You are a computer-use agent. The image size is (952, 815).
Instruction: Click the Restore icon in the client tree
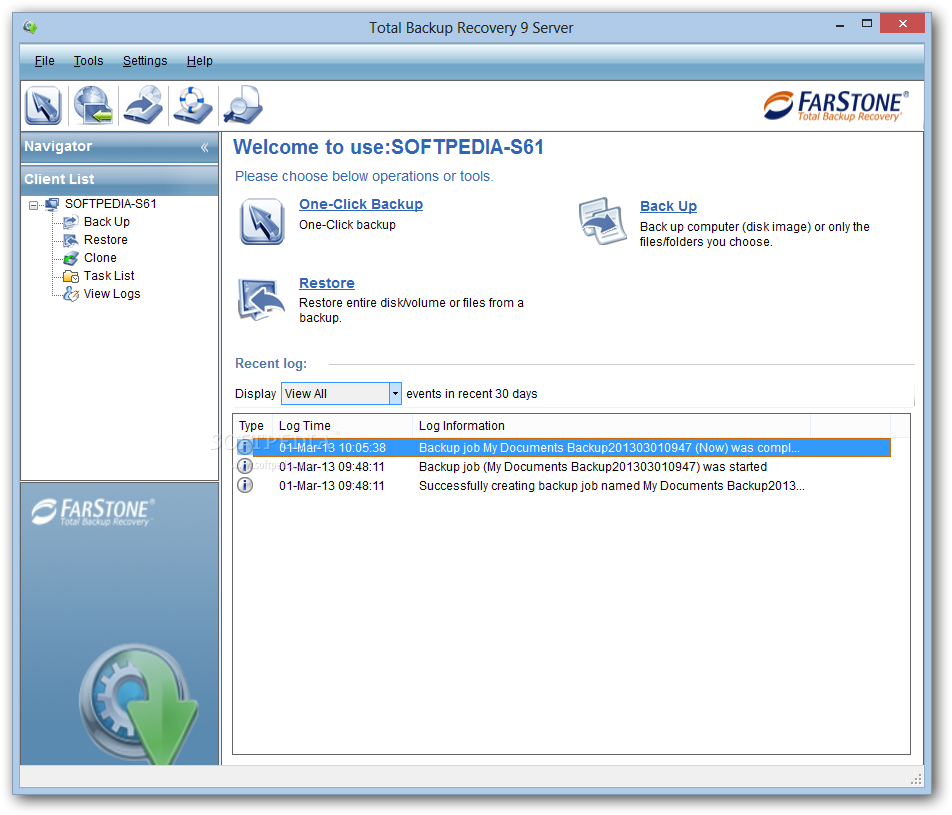(71, 240)
